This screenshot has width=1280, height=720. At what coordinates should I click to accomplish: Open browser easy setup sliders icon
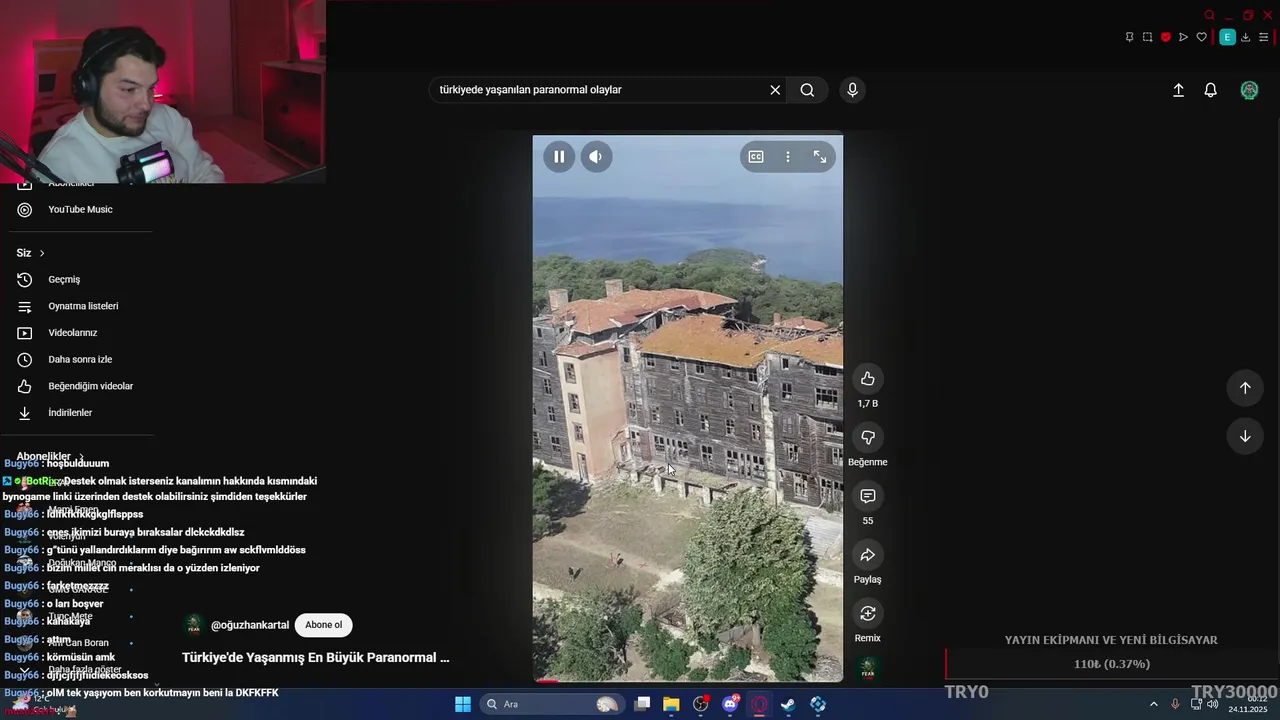point(1264,37)
